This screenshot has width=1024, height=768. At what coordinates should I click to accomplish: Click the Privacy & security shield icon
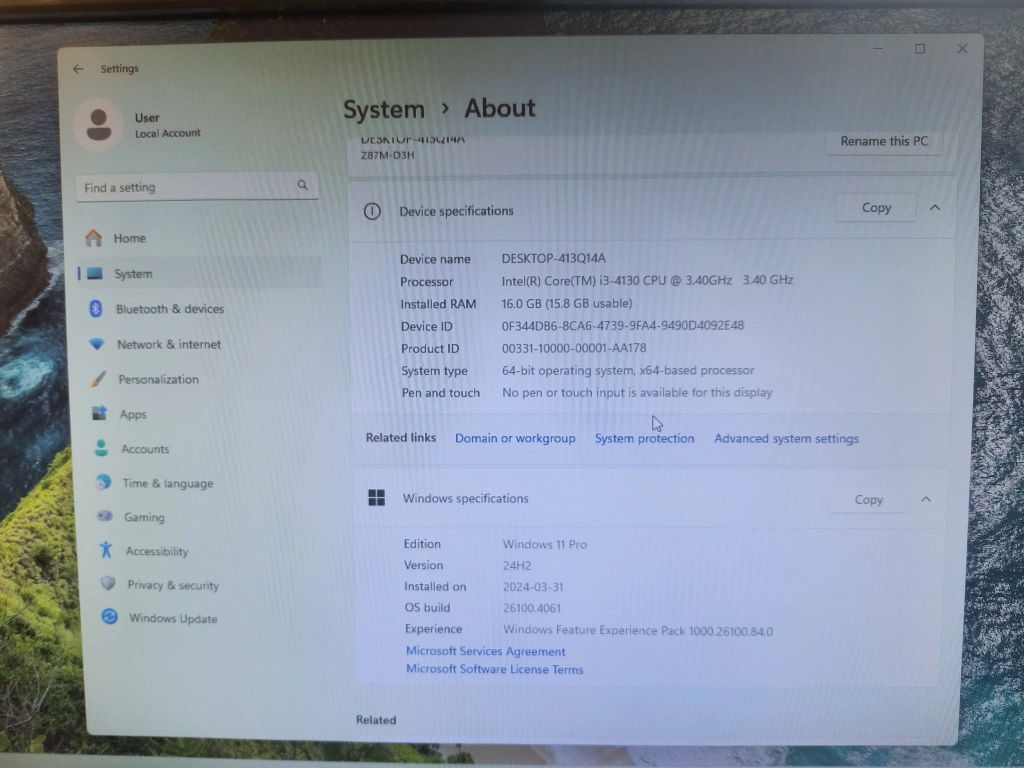[x=108, y=584]
